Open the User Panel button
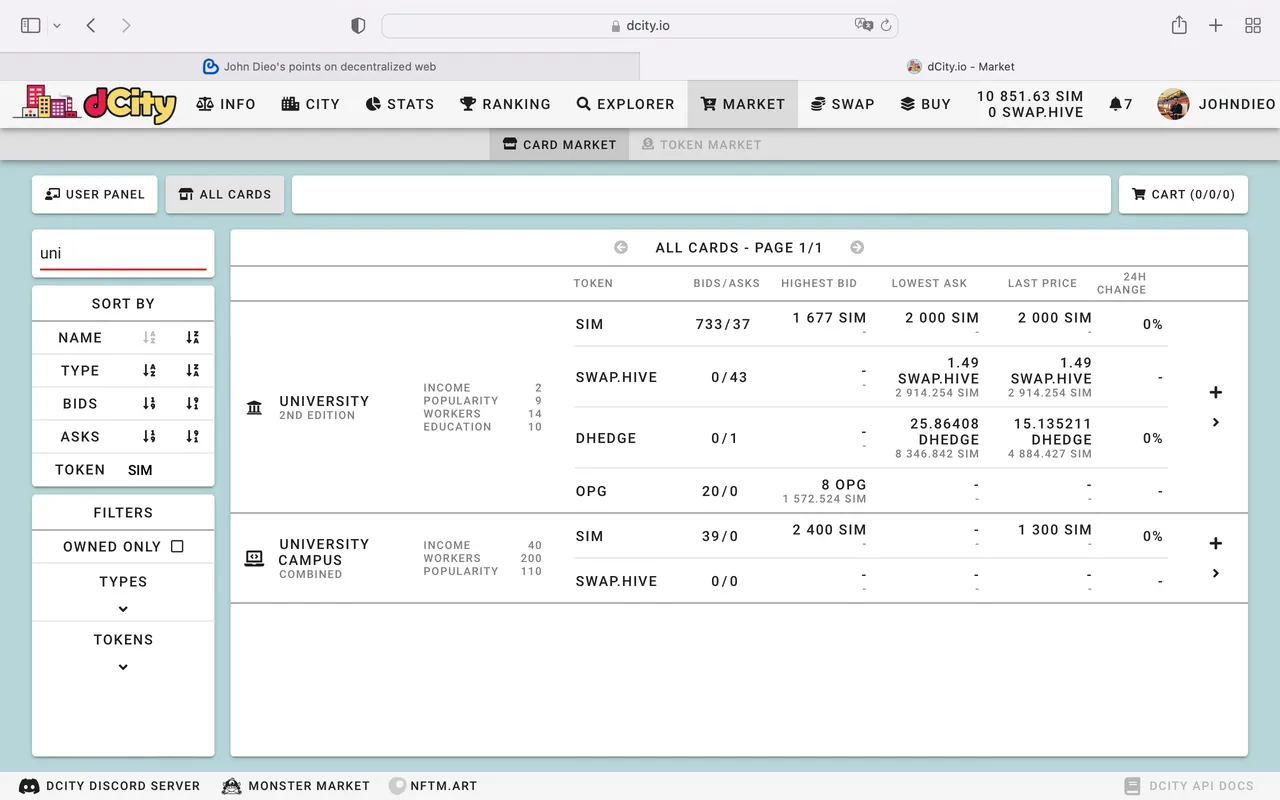 tap(95, 194)
